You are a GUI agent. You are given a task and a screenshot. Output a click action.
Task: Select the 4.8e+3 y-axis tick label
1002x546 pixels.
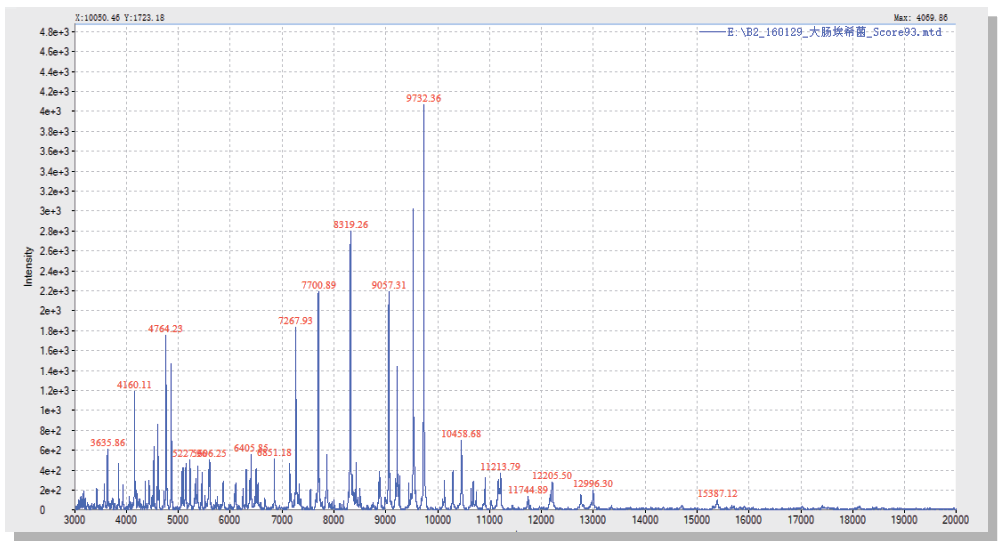(54, 32)
